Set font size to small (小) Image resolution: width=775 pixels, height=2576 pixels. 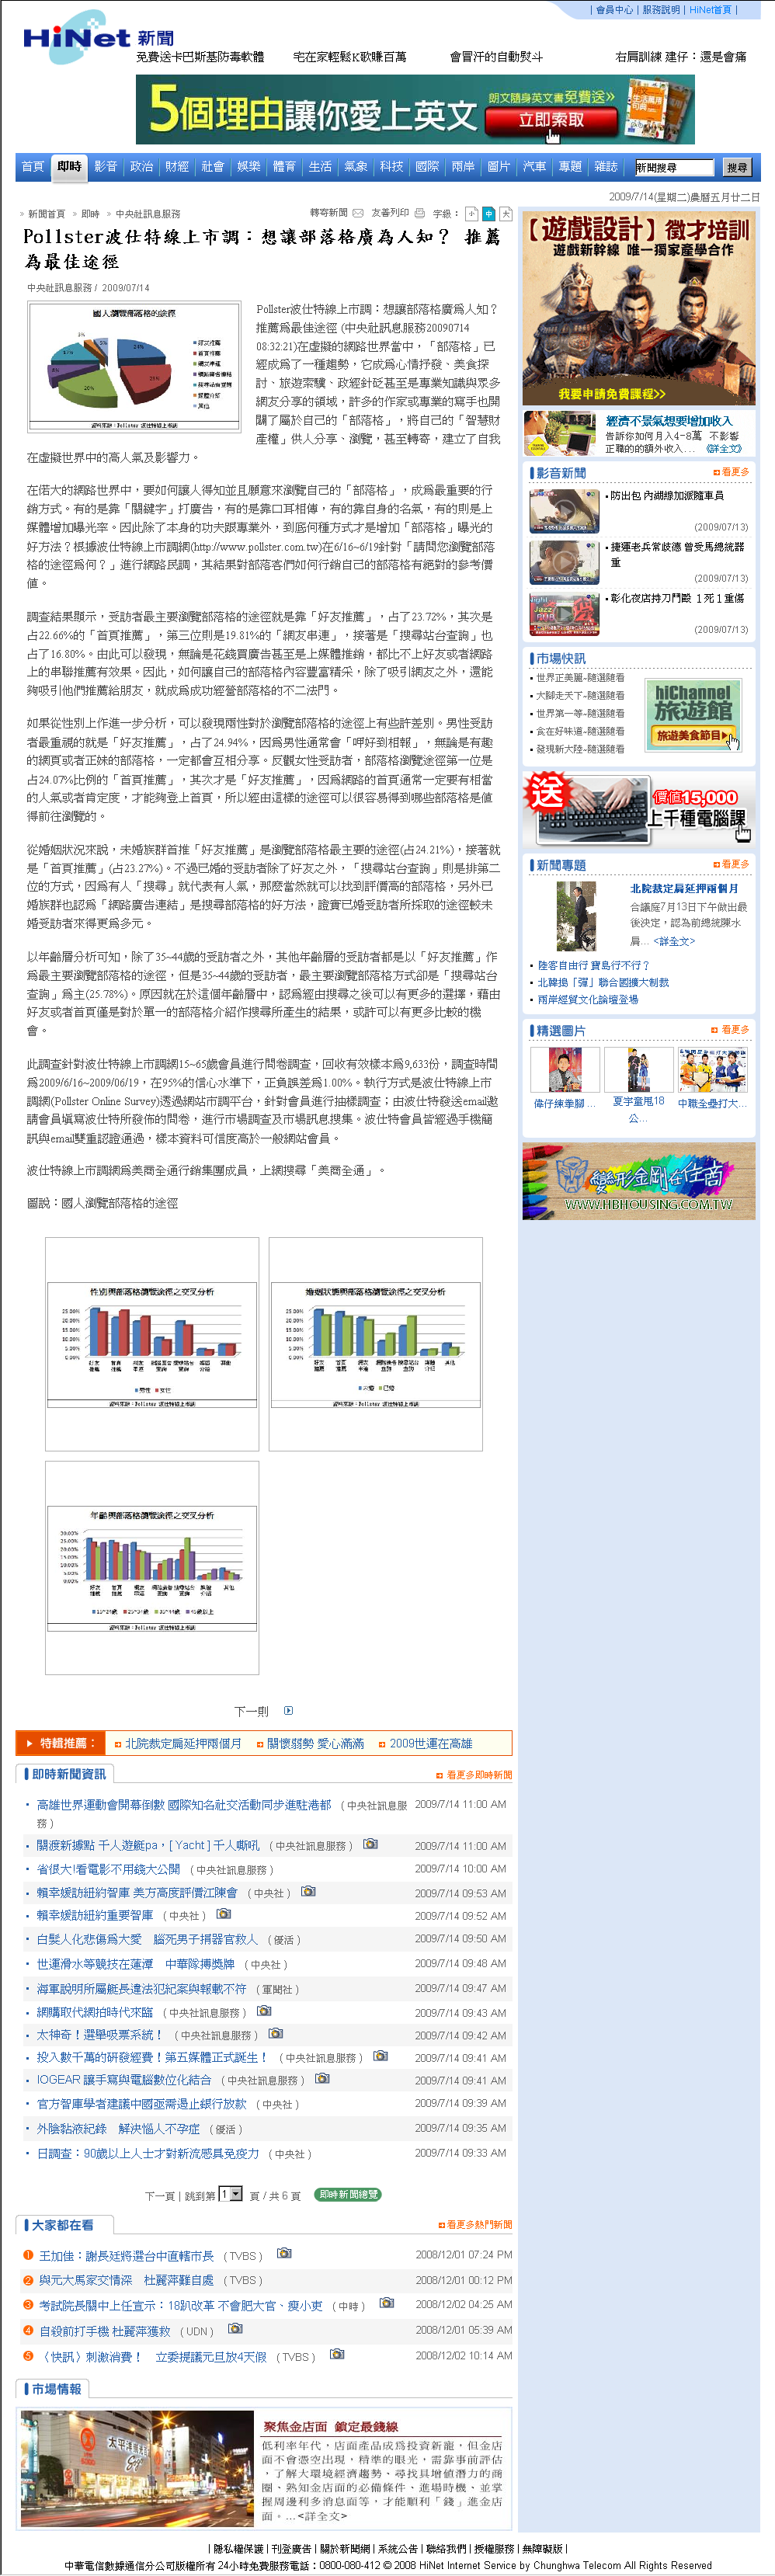coord(471,214)
